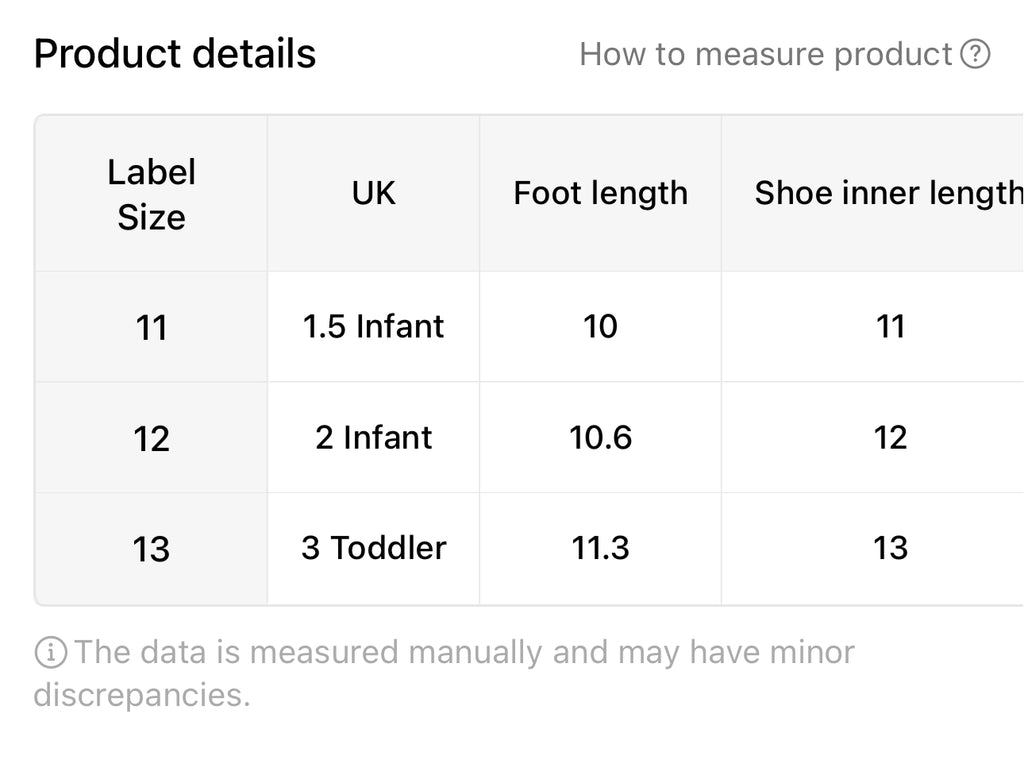Select the UK column header
This screenshot has width=1024, height=760.
click(x=373, y=194)
